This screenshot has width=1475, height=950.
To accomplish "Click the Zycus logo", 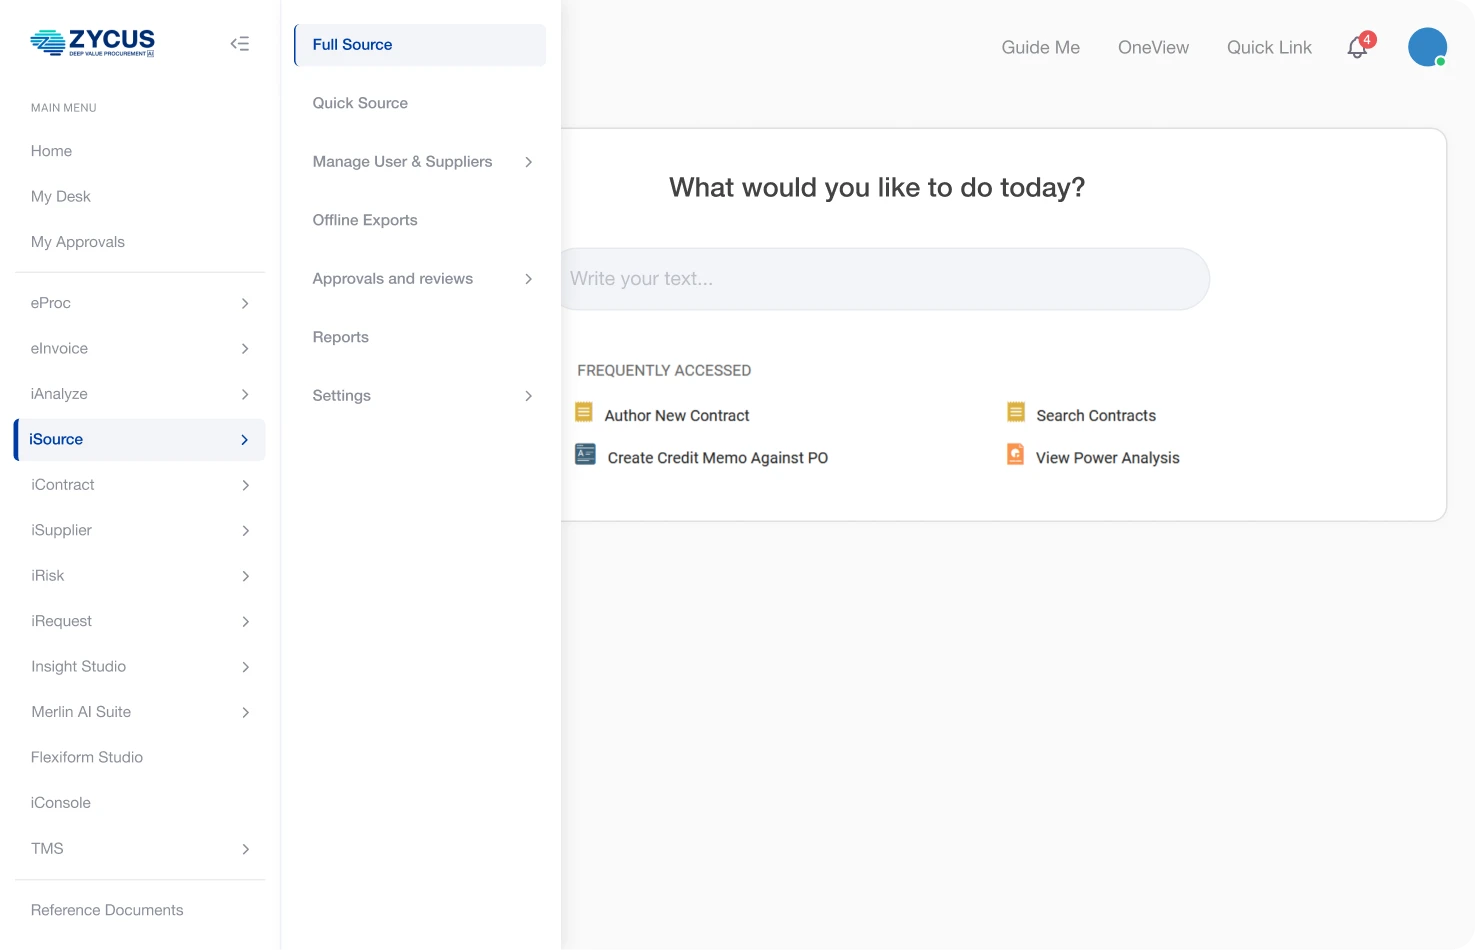I will click(x=93, y=42).
